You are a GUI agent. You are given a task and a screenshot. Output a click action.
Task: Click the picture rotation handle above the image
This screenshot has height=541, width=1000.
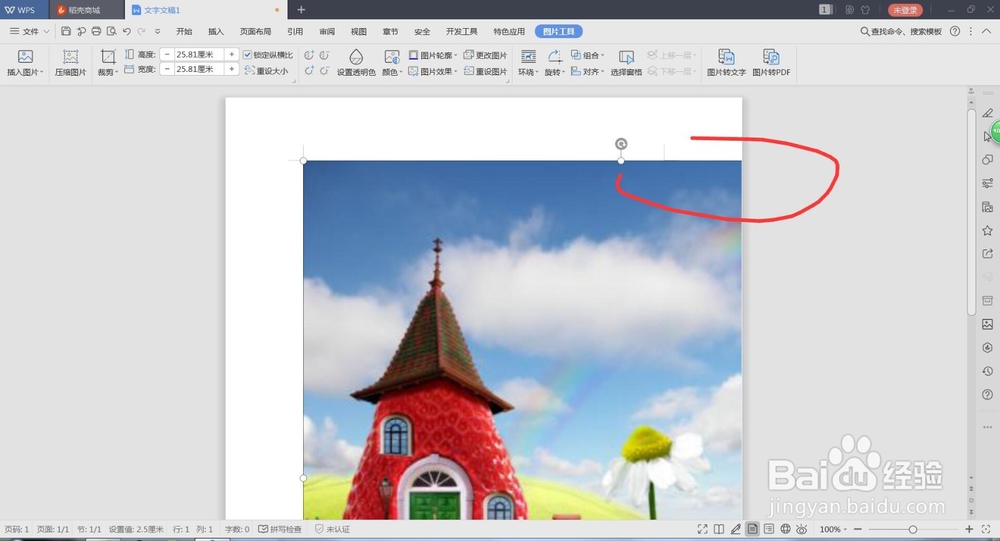click(621, 144)
